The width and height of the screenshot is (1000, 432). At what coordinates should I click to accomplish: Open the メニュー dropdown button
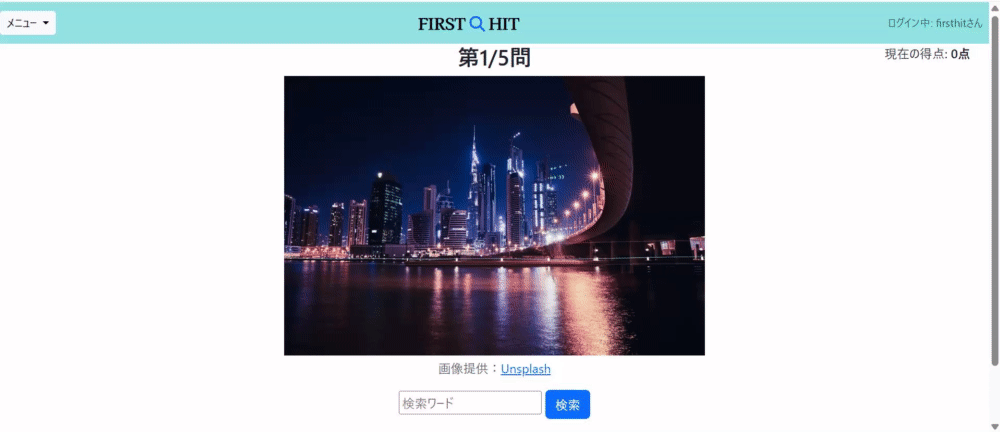tap(27, 23)
